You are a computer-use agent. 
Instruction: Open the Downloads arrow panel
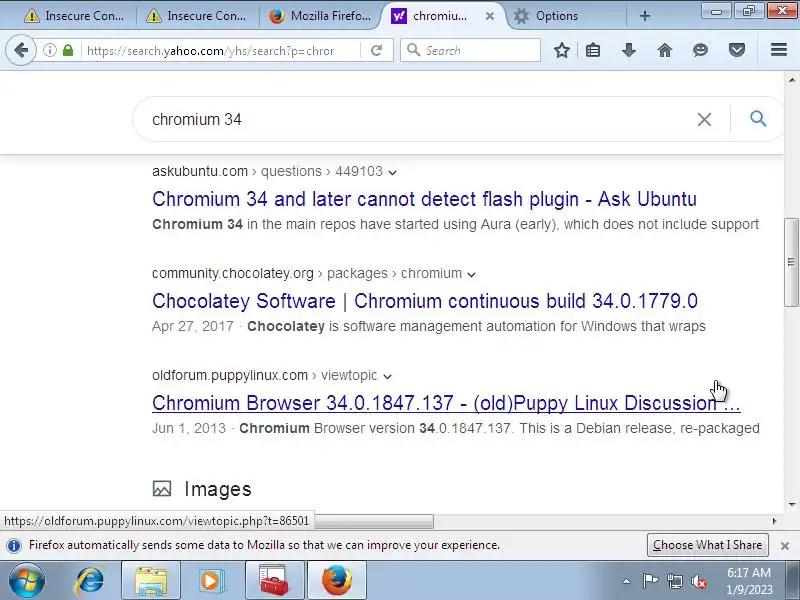629,50
